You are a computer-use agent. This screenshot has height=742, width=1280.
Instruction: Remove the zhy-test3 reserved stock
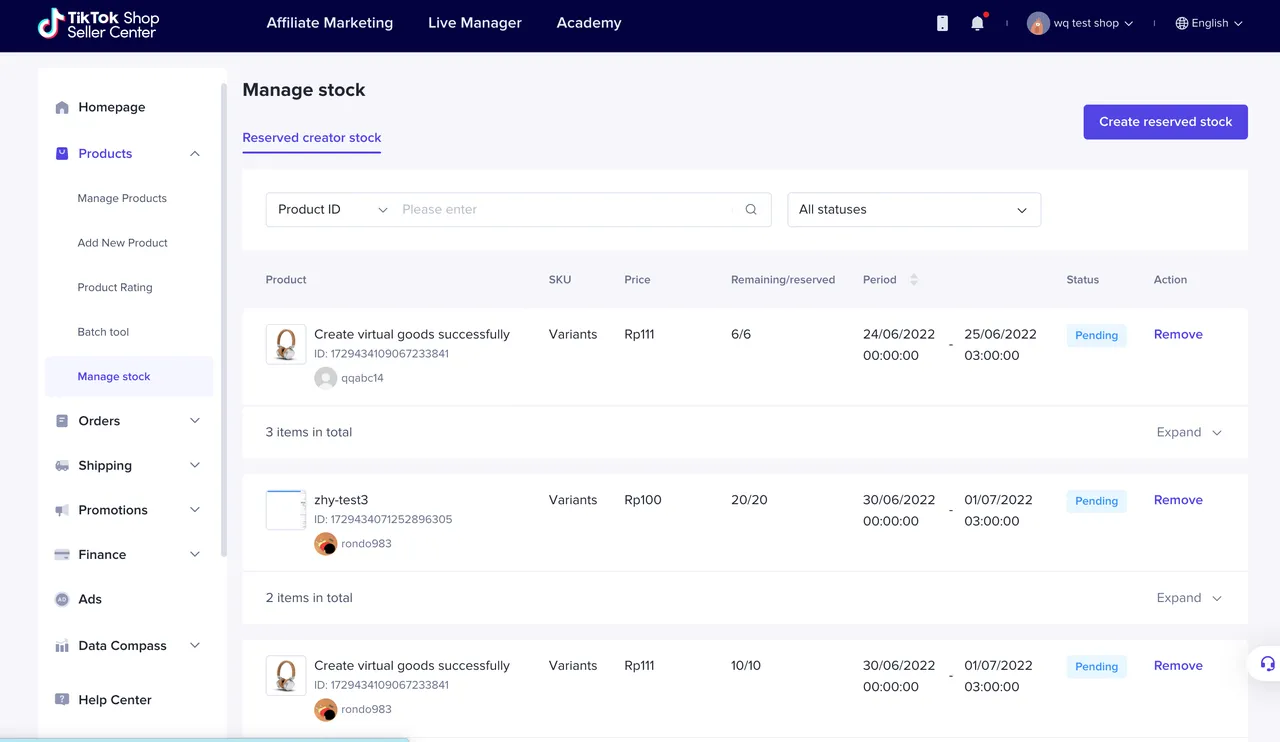(1177, 500)
